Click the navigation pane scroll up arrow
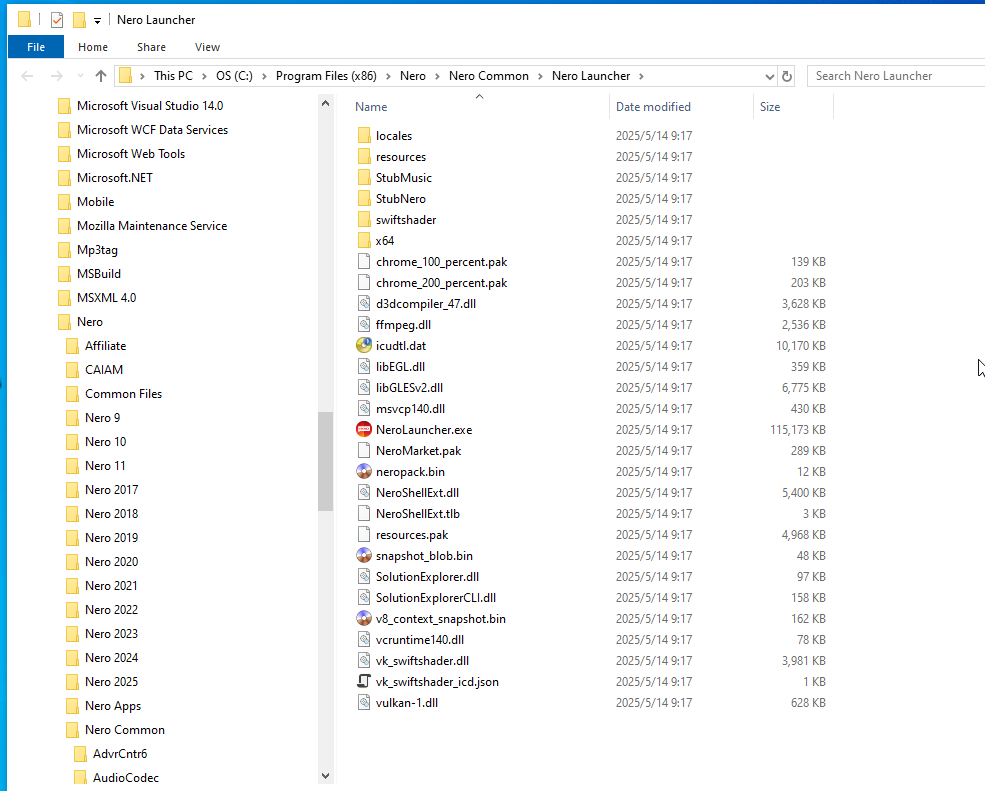This screenshot has width=985, height=791. 325,104
